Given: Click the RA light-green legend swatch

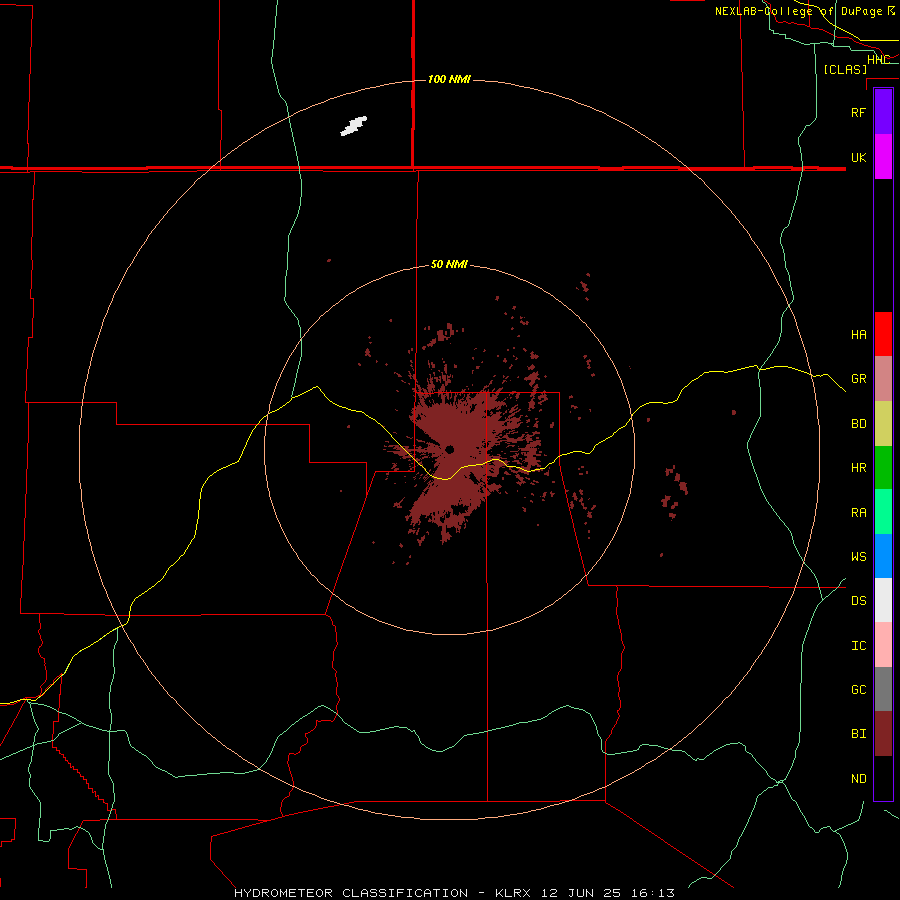Looking at the screenshot, I should click(x=883, y=512).
